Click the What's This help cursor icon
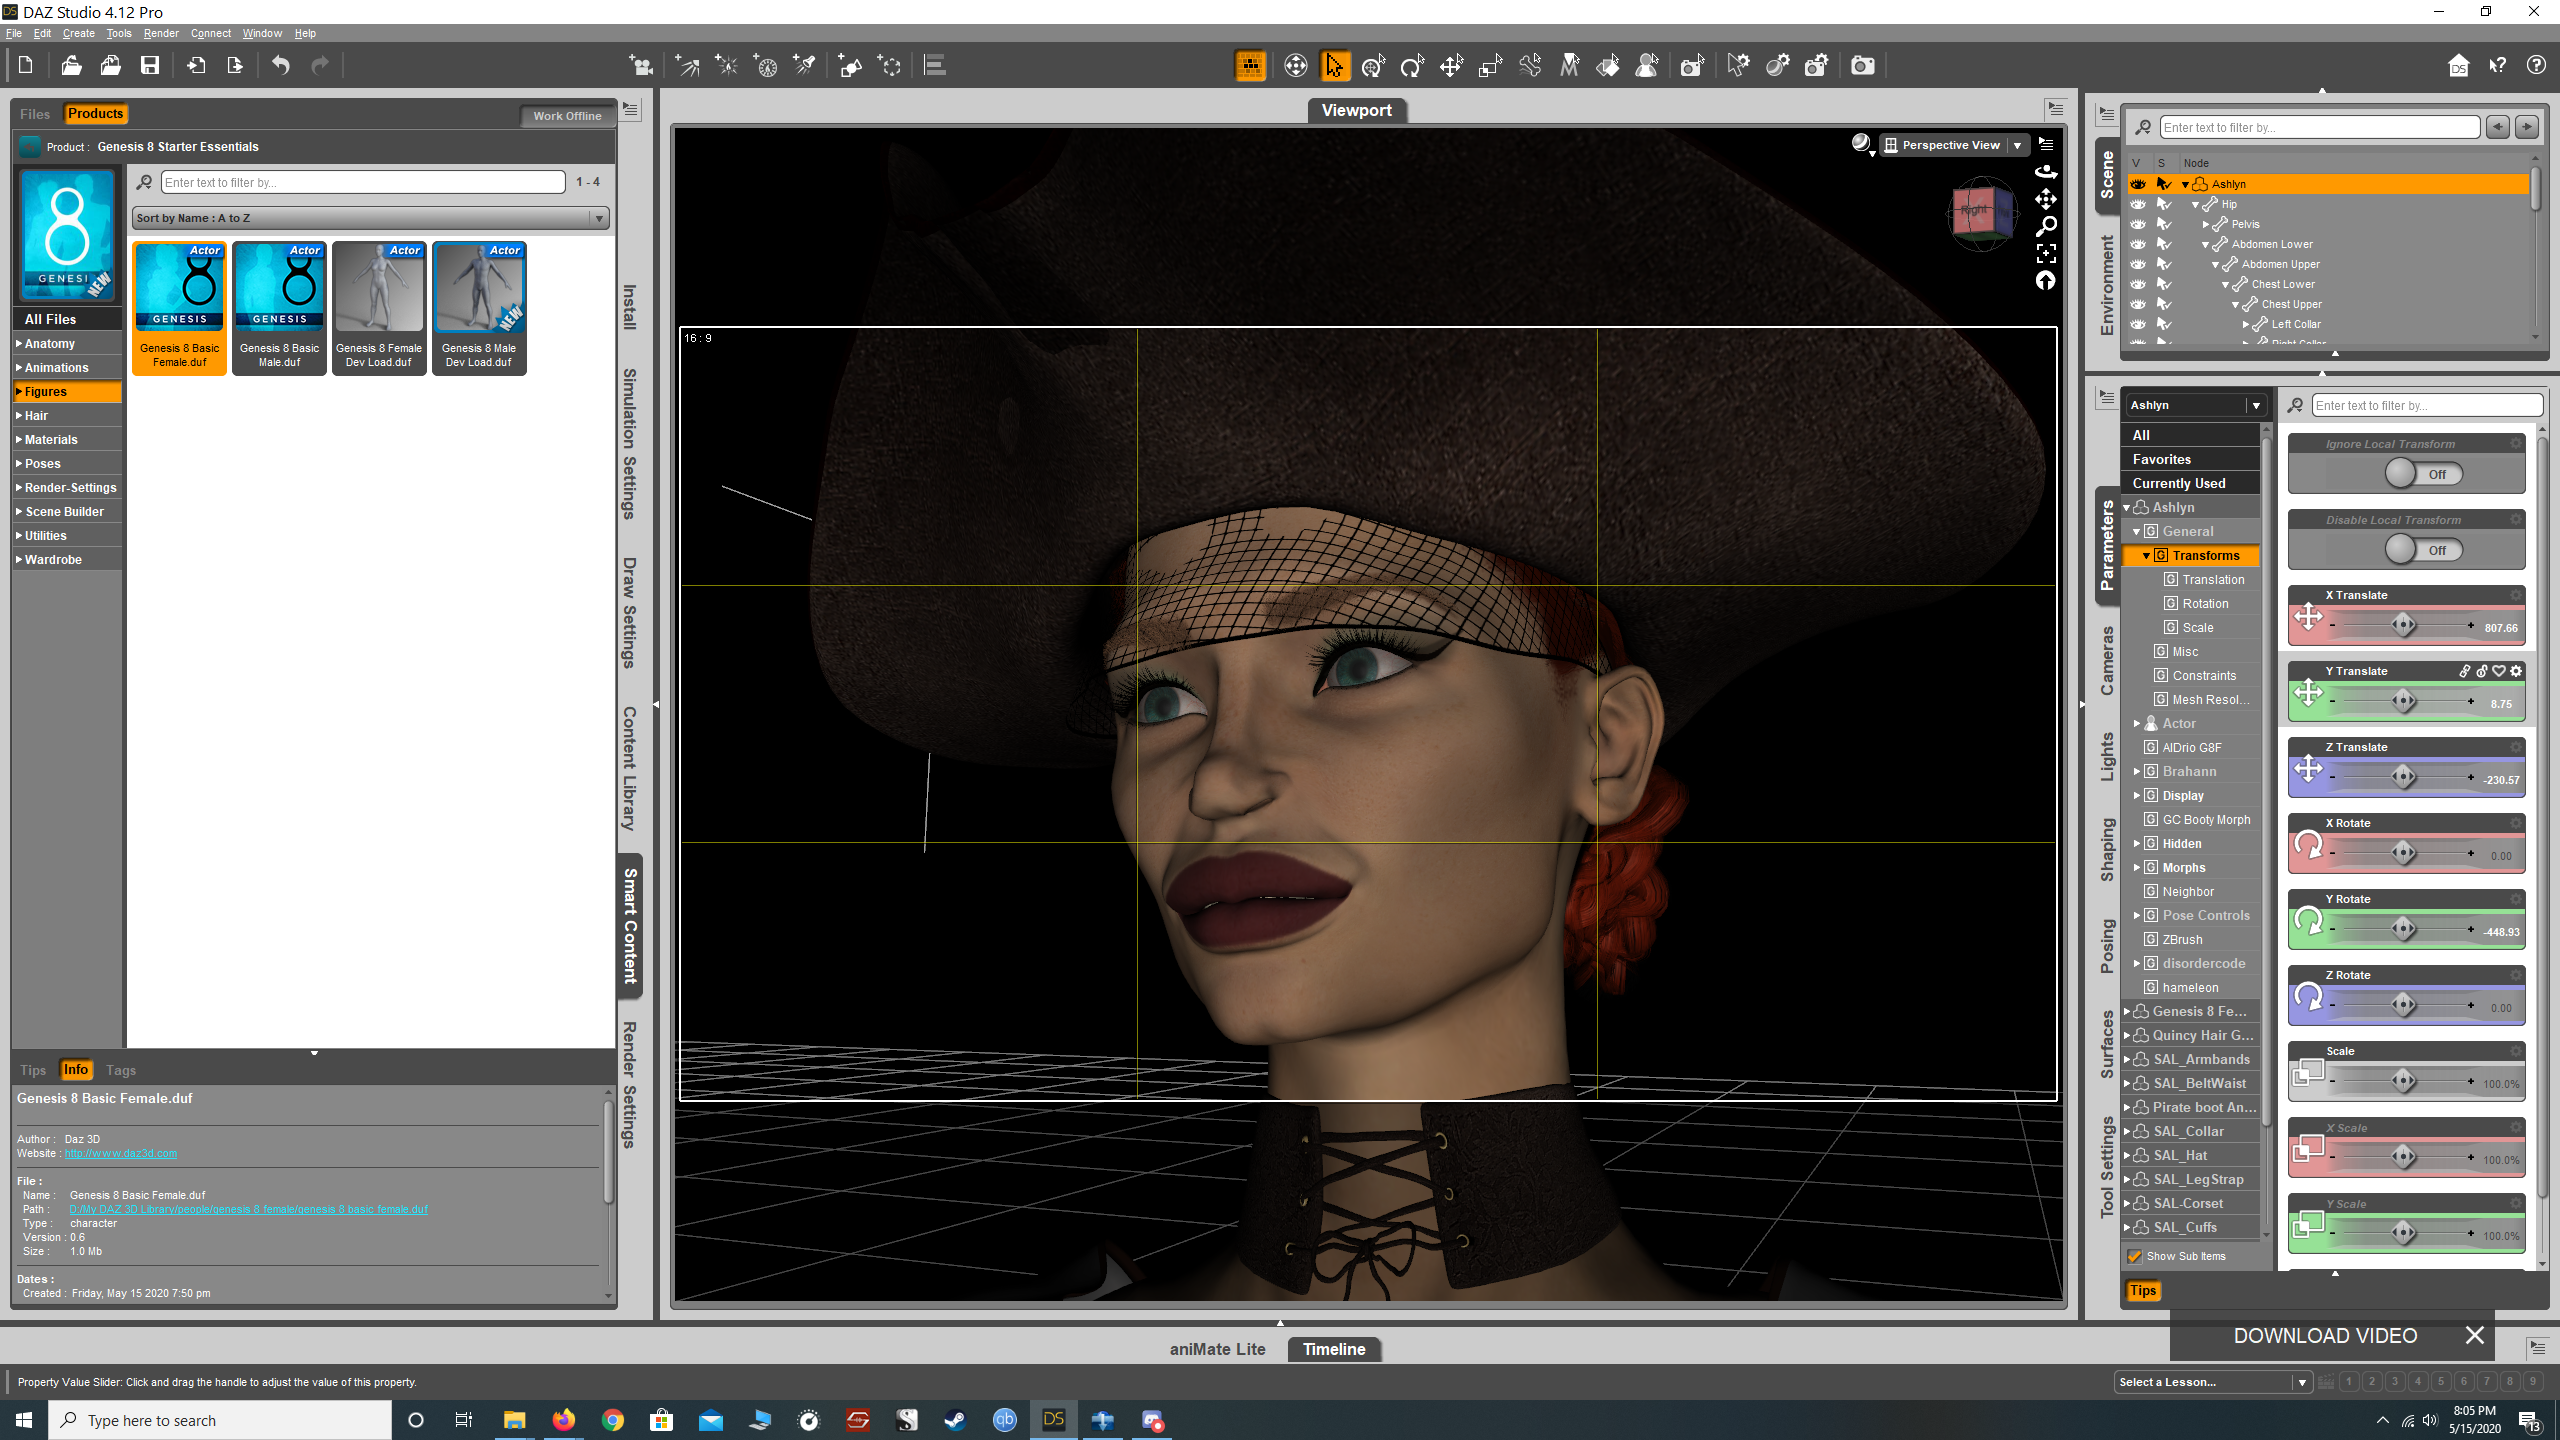Image resolution: width=2560 pixels, height=1440 pixels. [2497, 66]
